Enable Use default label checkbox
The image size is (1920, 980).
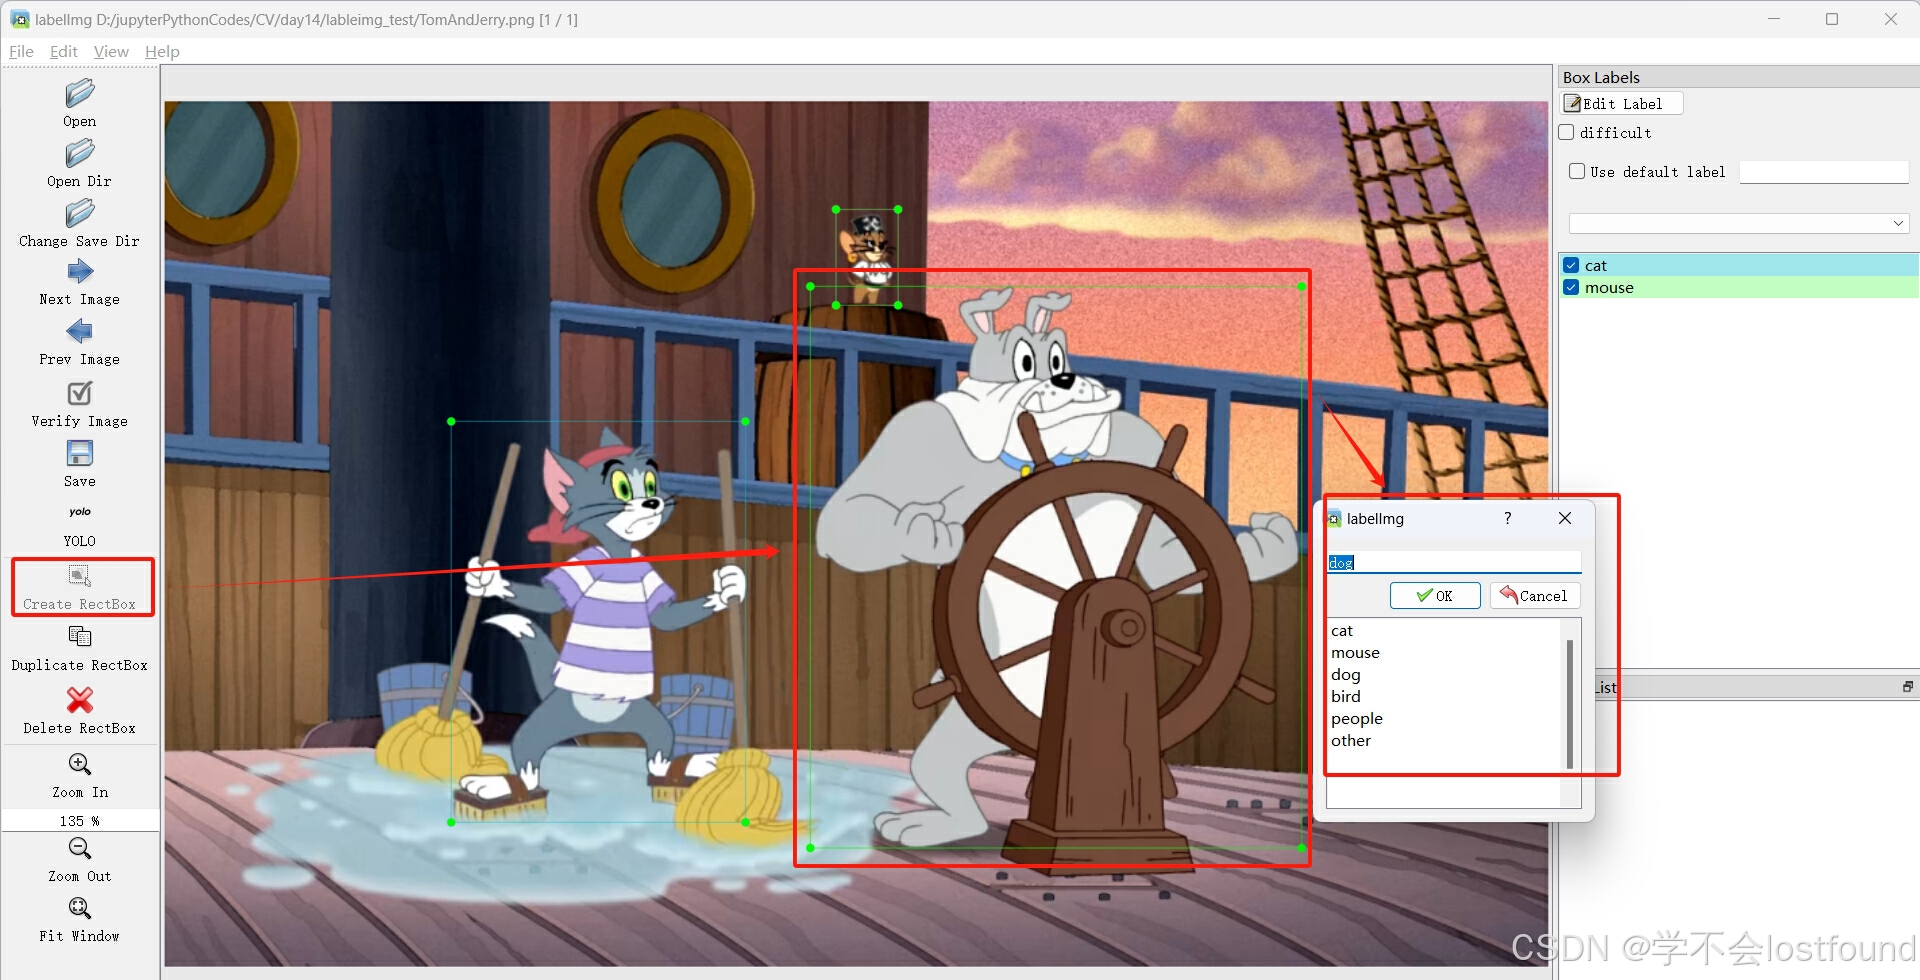pos(1577,171)
